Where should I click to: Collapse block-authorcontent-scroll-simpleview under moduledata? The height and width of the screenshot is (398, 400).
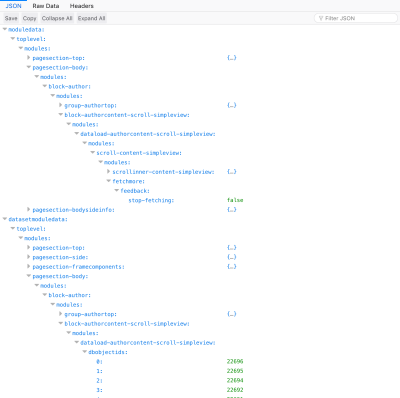pos(61,114)
